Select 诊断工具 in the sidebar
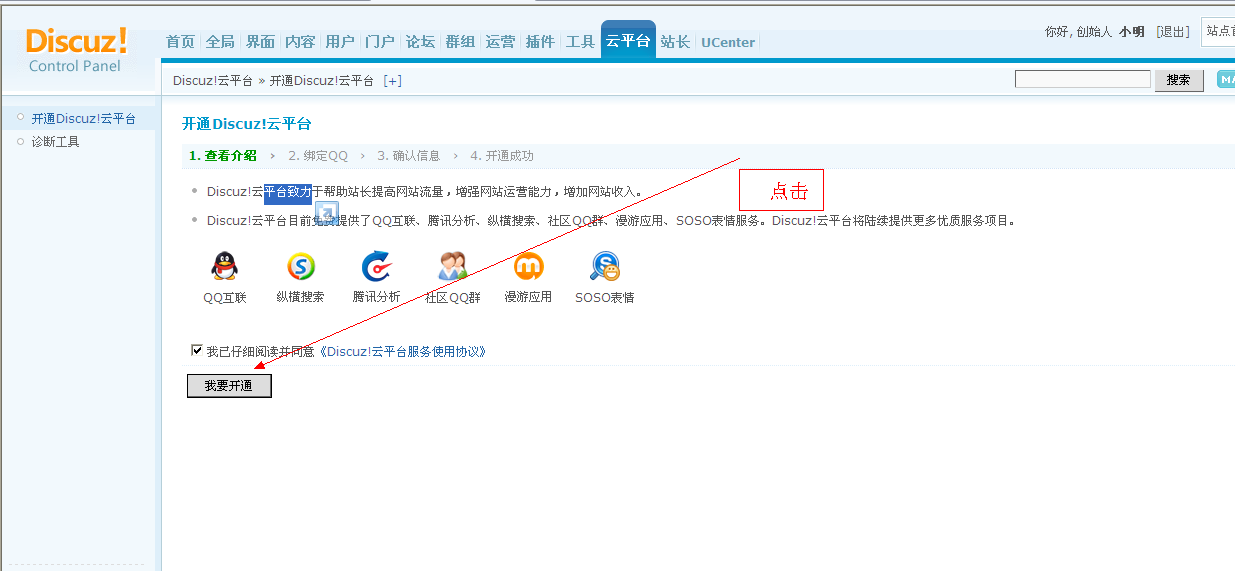 55,142
